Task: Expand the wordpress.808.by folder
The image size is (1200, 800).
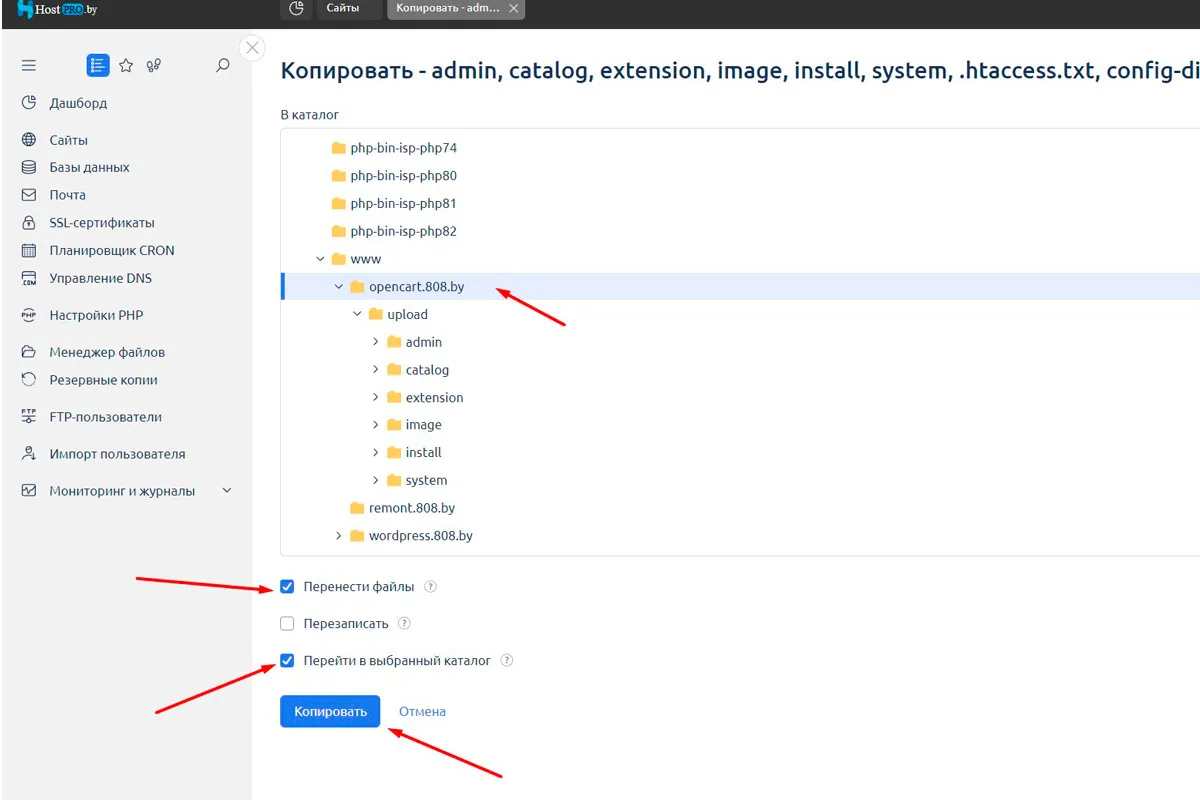Action: pos(339,536)
